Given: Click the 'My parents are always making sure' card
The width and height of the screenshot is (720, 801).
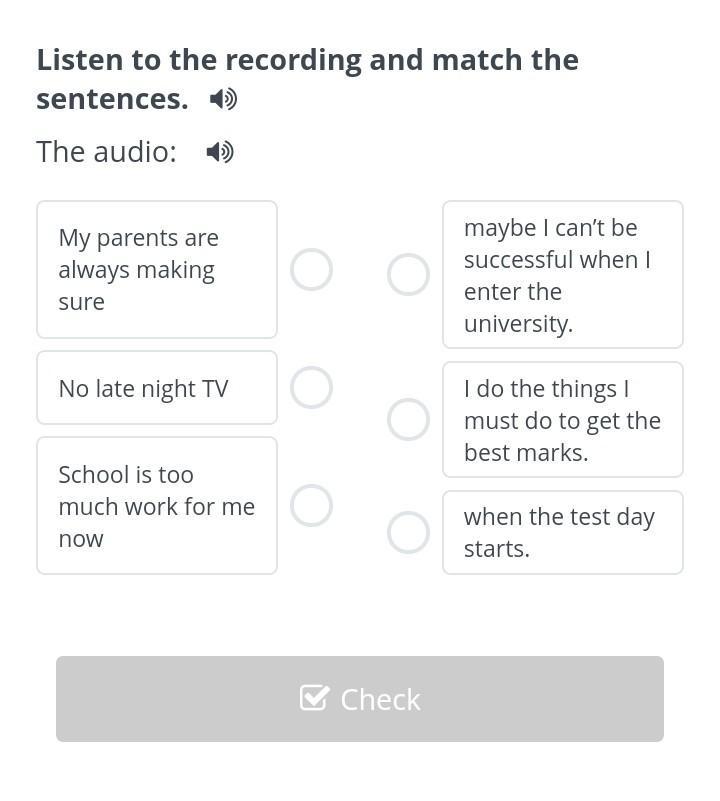Looking at the screenshot, I should 157,269.
